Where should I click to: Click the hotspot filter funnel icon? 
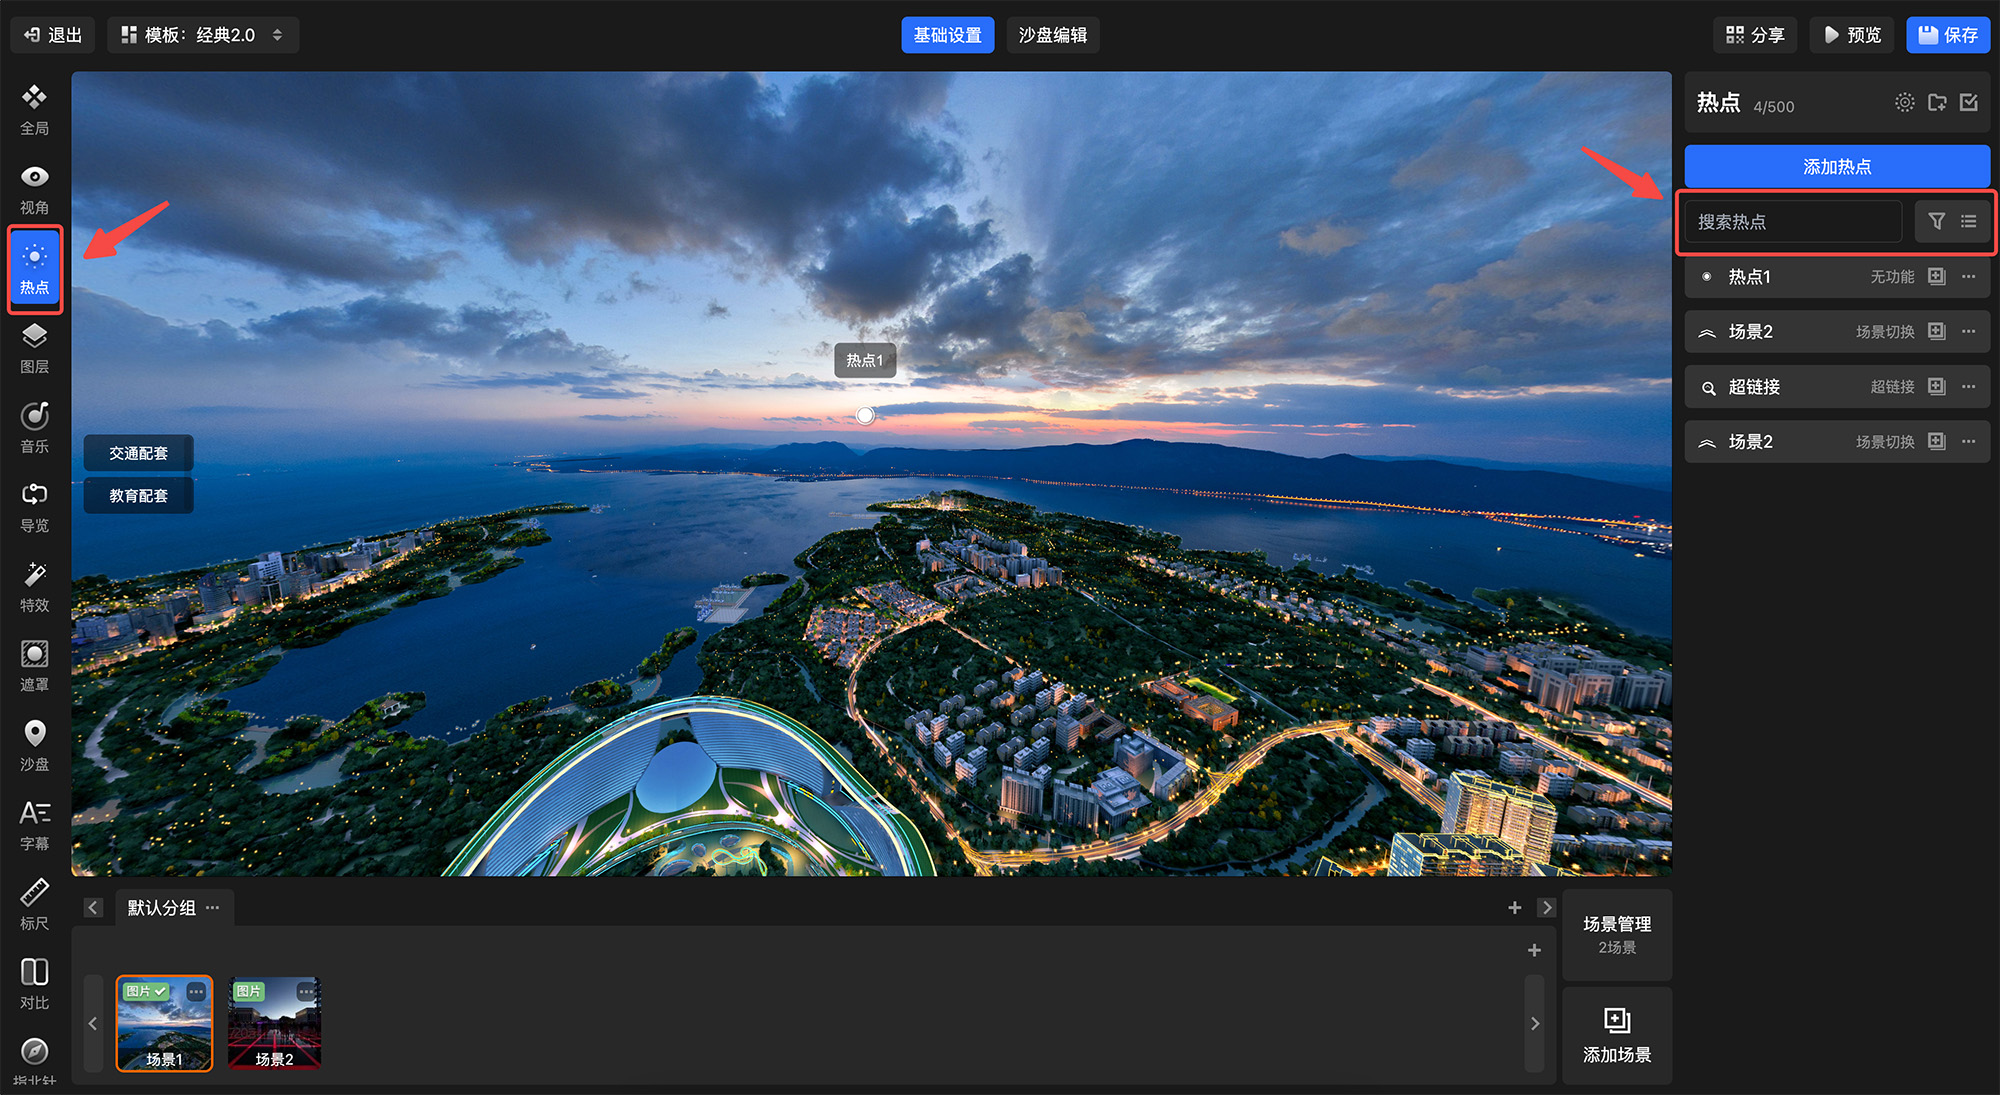[1936, 221]
